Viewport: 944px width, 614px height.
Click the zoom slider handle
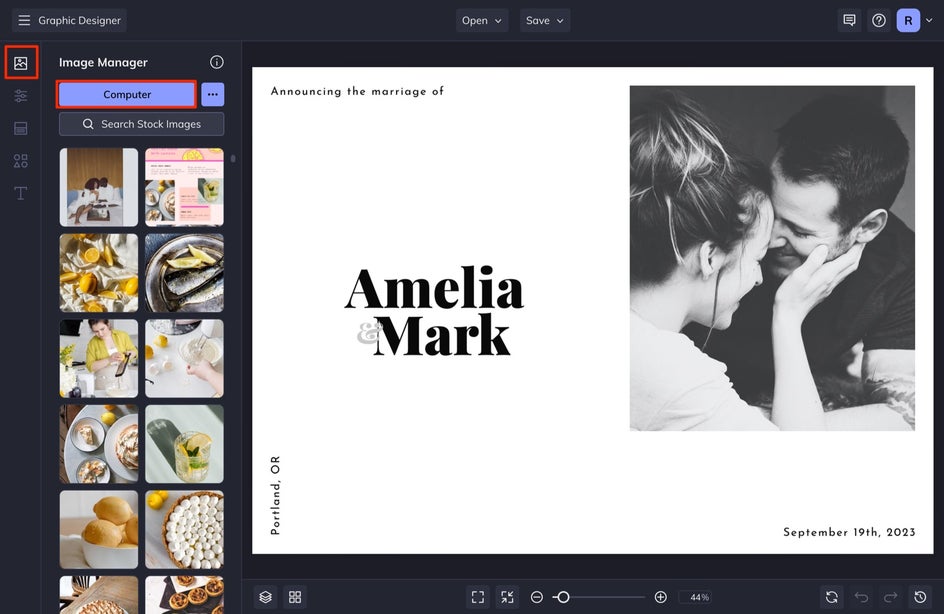tap(563, 597)
